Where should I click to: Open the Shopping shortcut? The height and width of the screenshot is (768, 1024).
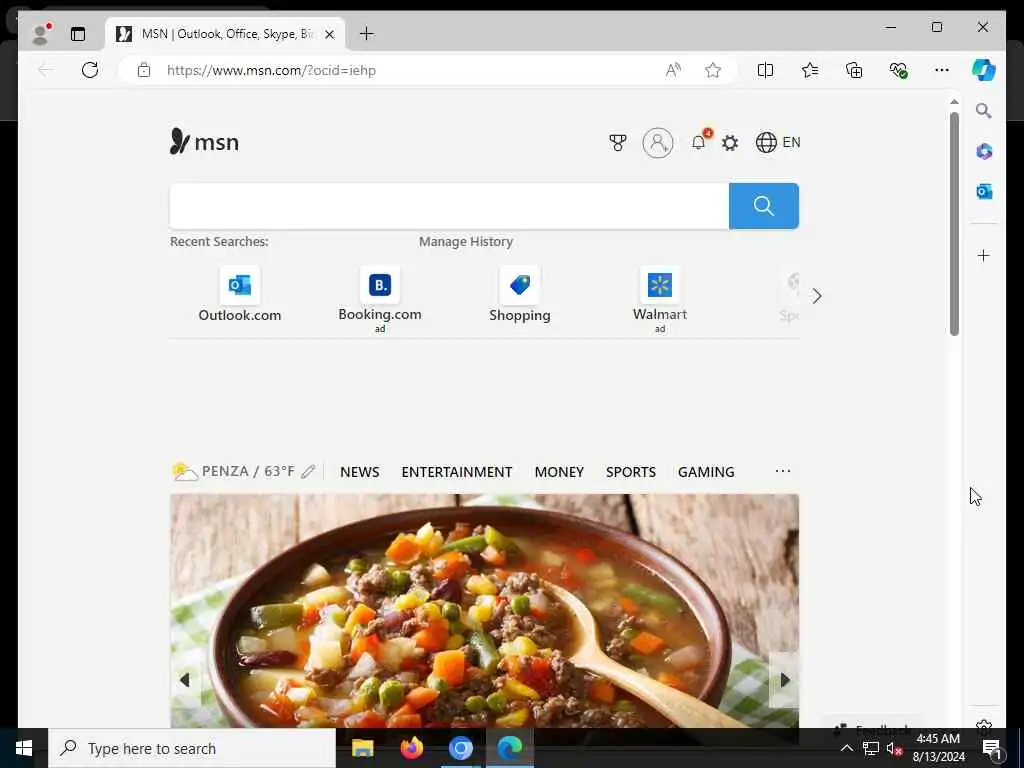(x=520, y=295)
